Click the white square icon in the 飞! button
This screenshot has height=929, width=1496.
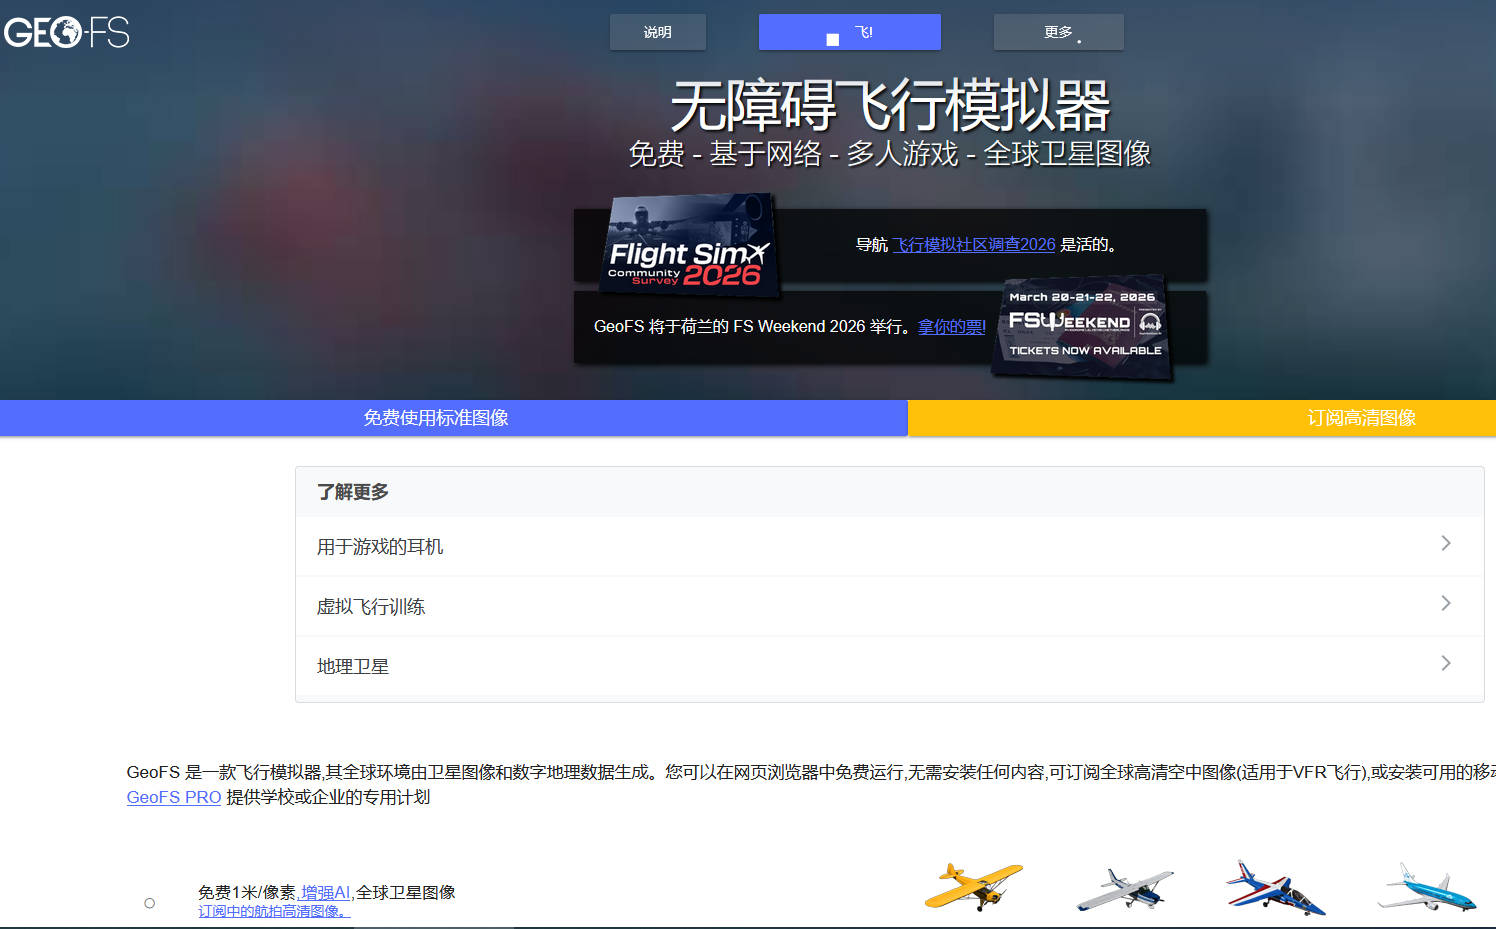832,39
